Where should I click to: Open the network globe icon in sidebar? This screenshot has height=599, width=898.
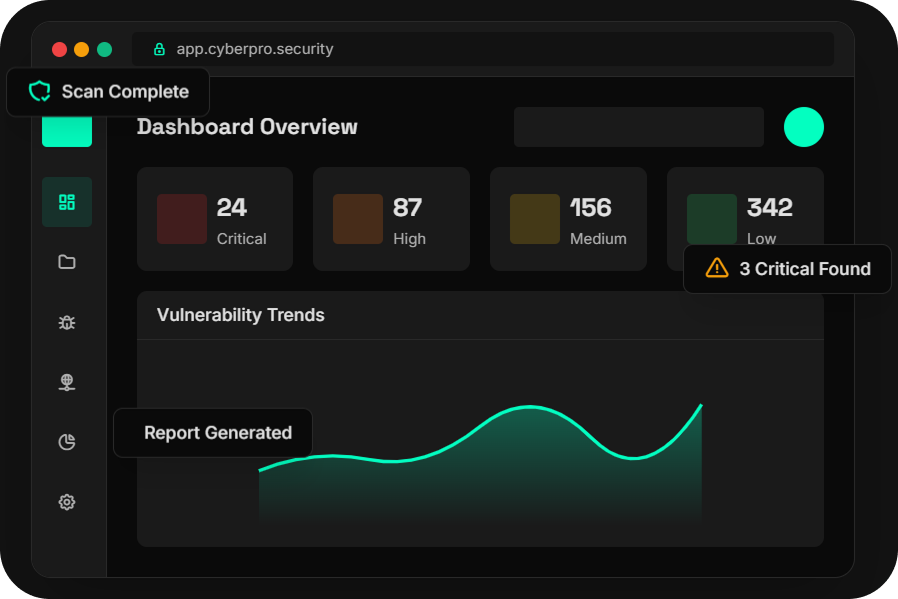[x=67, y=382]
